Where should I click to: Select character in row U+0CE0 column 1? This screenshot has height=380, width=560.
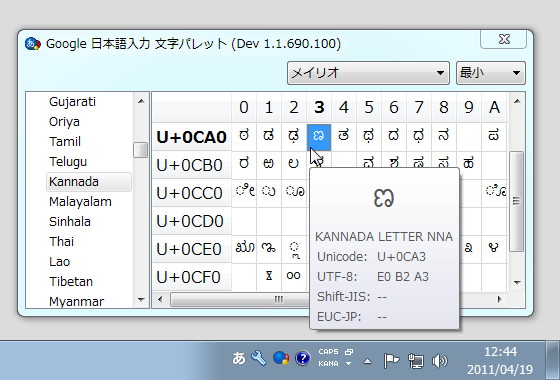click(269, 249)
